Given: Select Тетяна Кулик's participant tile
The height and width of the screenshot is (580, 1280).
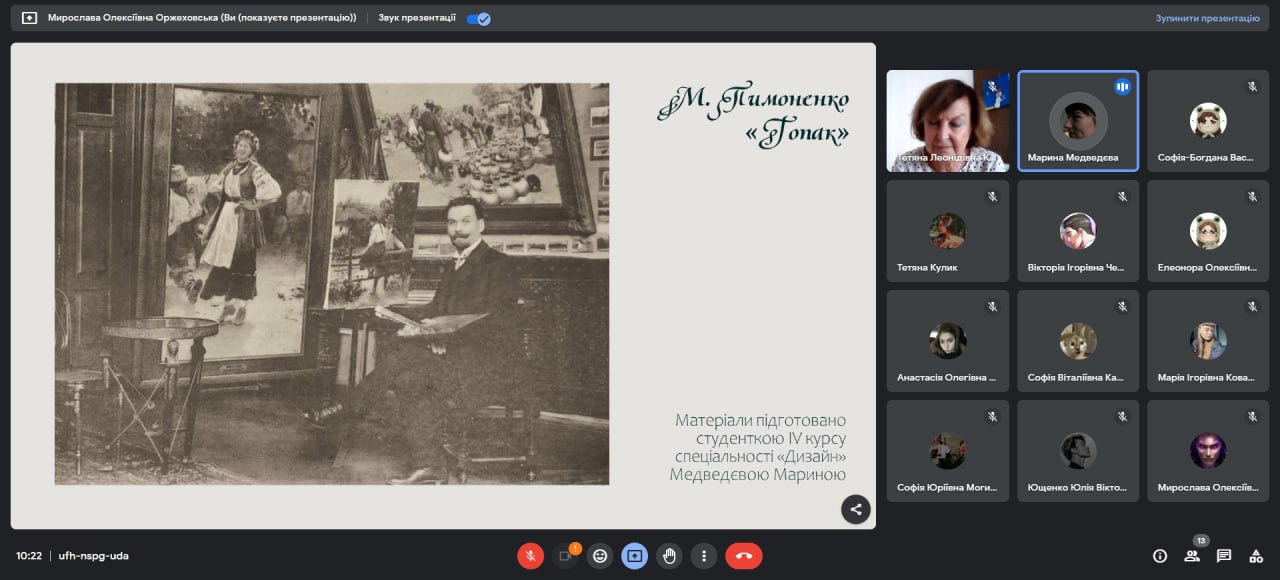Looking at the screenshot, I should [947, 231].
